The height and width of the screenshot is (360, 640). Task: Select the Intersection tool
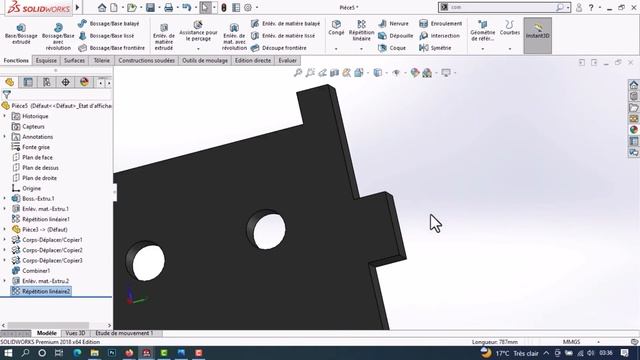tap(439, 36)
